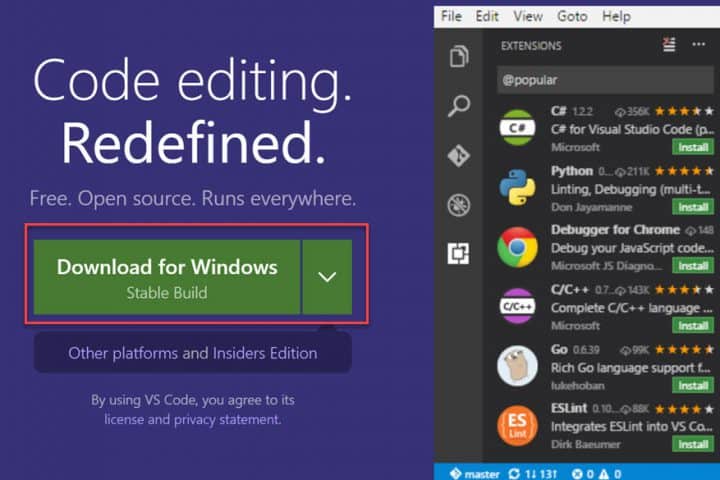720x480 pixels.
Task: Open the Explorer files icon
Action: [459, 57]
